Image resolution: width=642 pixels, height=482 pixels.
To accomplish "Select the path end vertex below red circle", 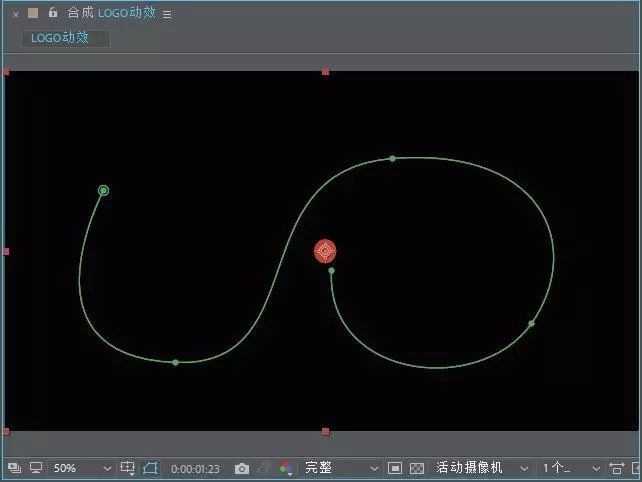I will click(331, 271).
